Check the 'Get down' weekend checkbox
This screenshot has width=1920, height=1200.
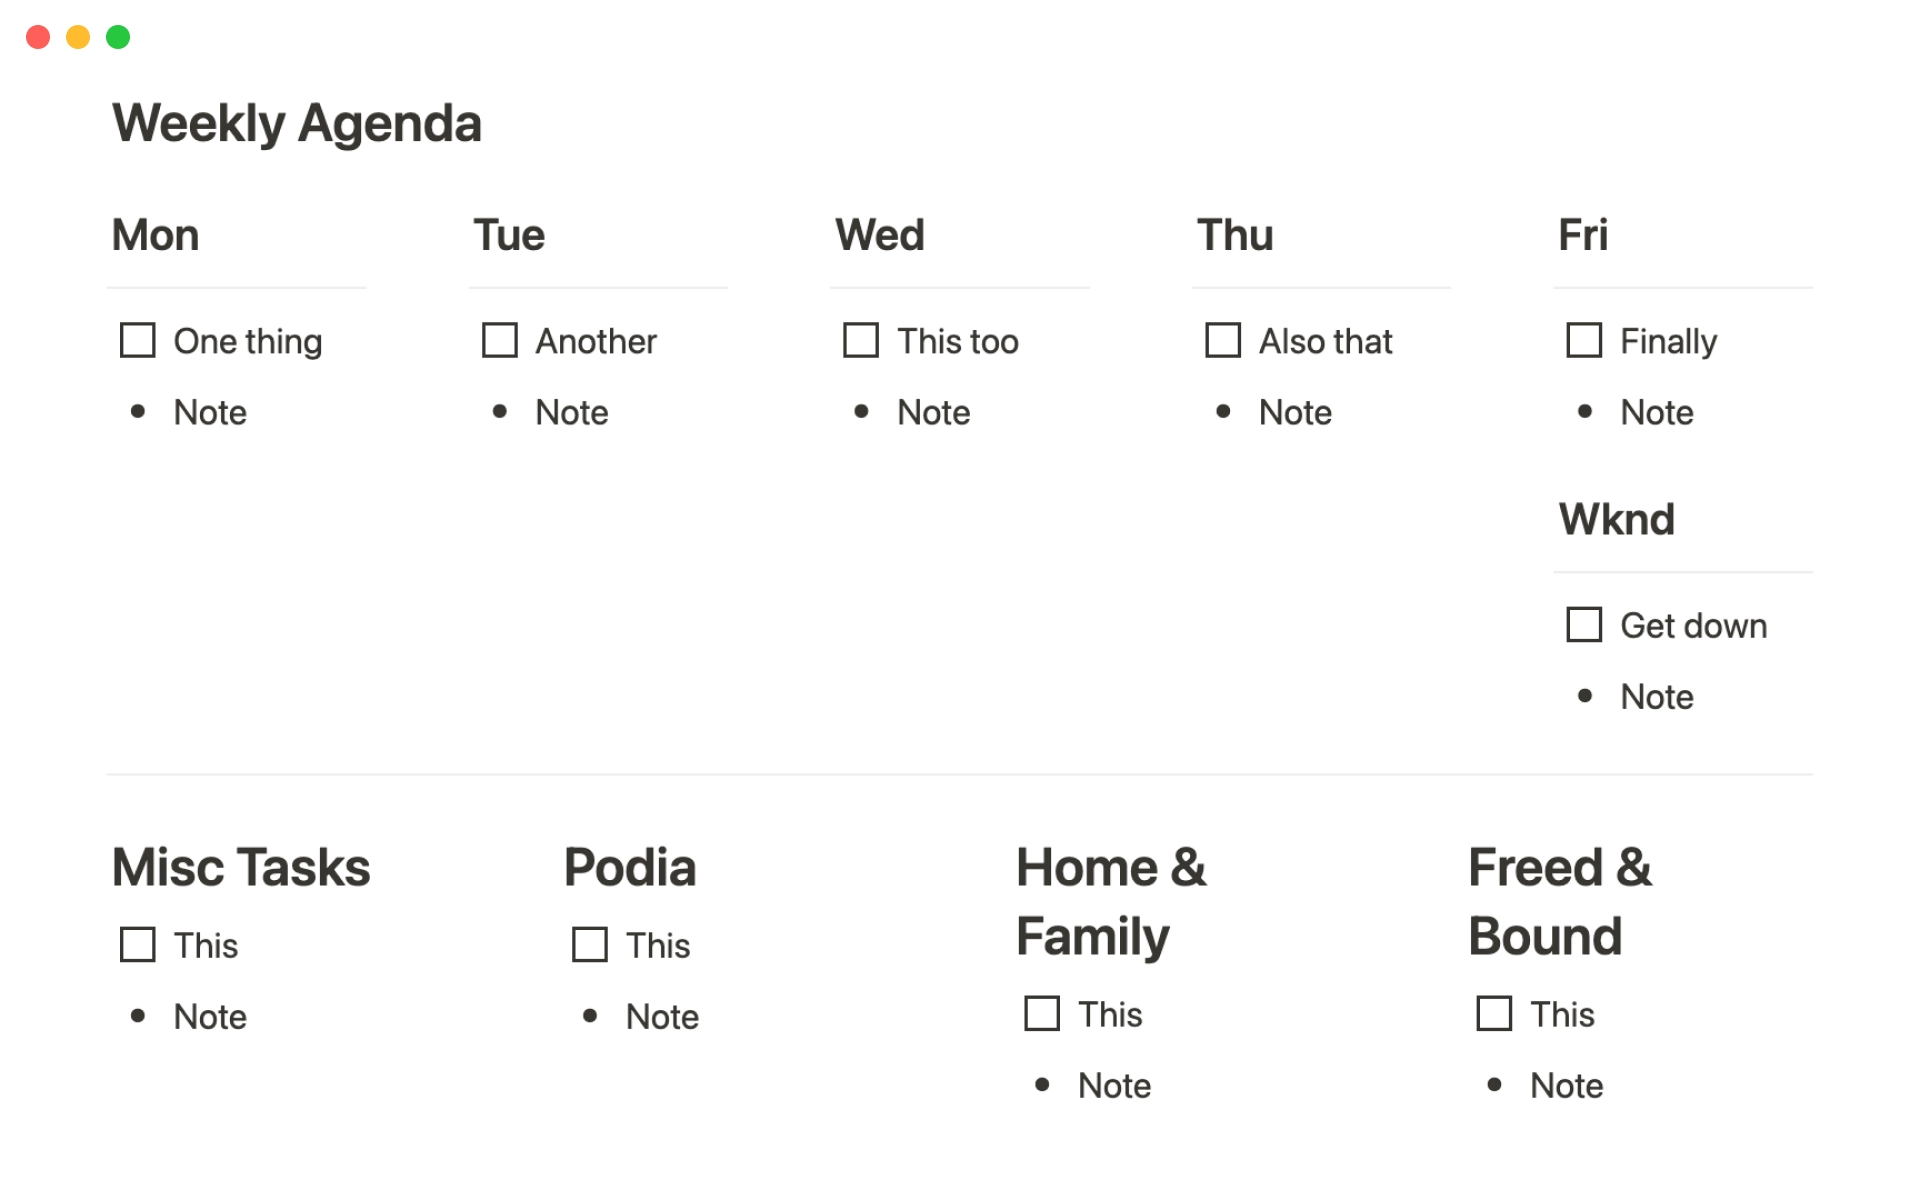pos(1583,625)
